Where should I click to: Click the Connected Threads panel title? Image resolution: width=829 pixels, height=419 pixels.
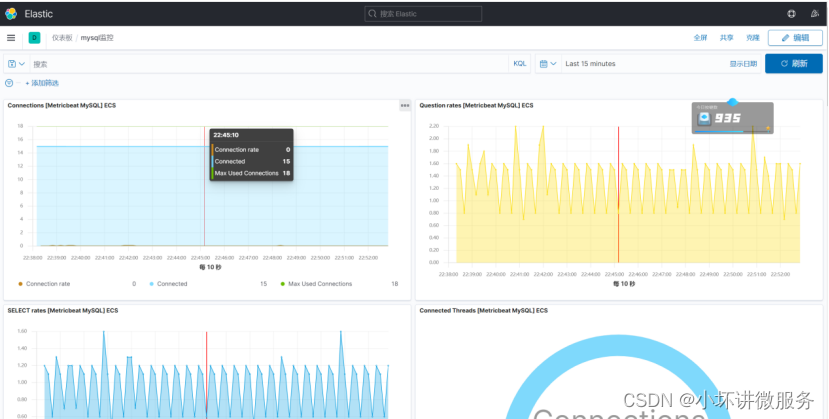click(x=483, y=311)
